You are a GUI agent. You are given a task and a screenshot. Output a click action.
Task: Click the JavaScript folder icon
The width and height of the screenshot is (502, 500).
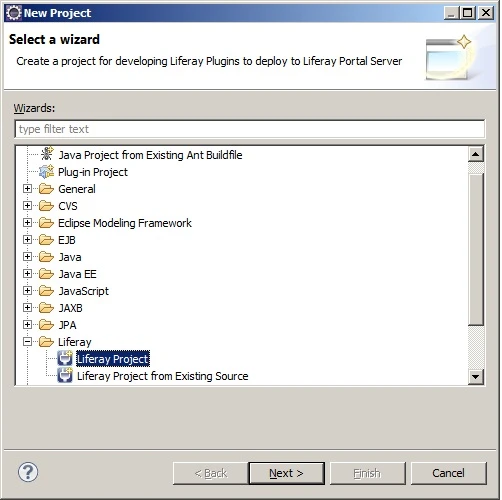coord(46,291)
